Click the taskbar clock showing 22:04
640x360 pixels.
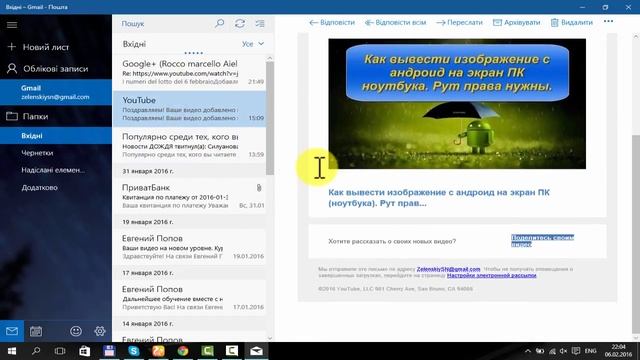pos(618,351)
